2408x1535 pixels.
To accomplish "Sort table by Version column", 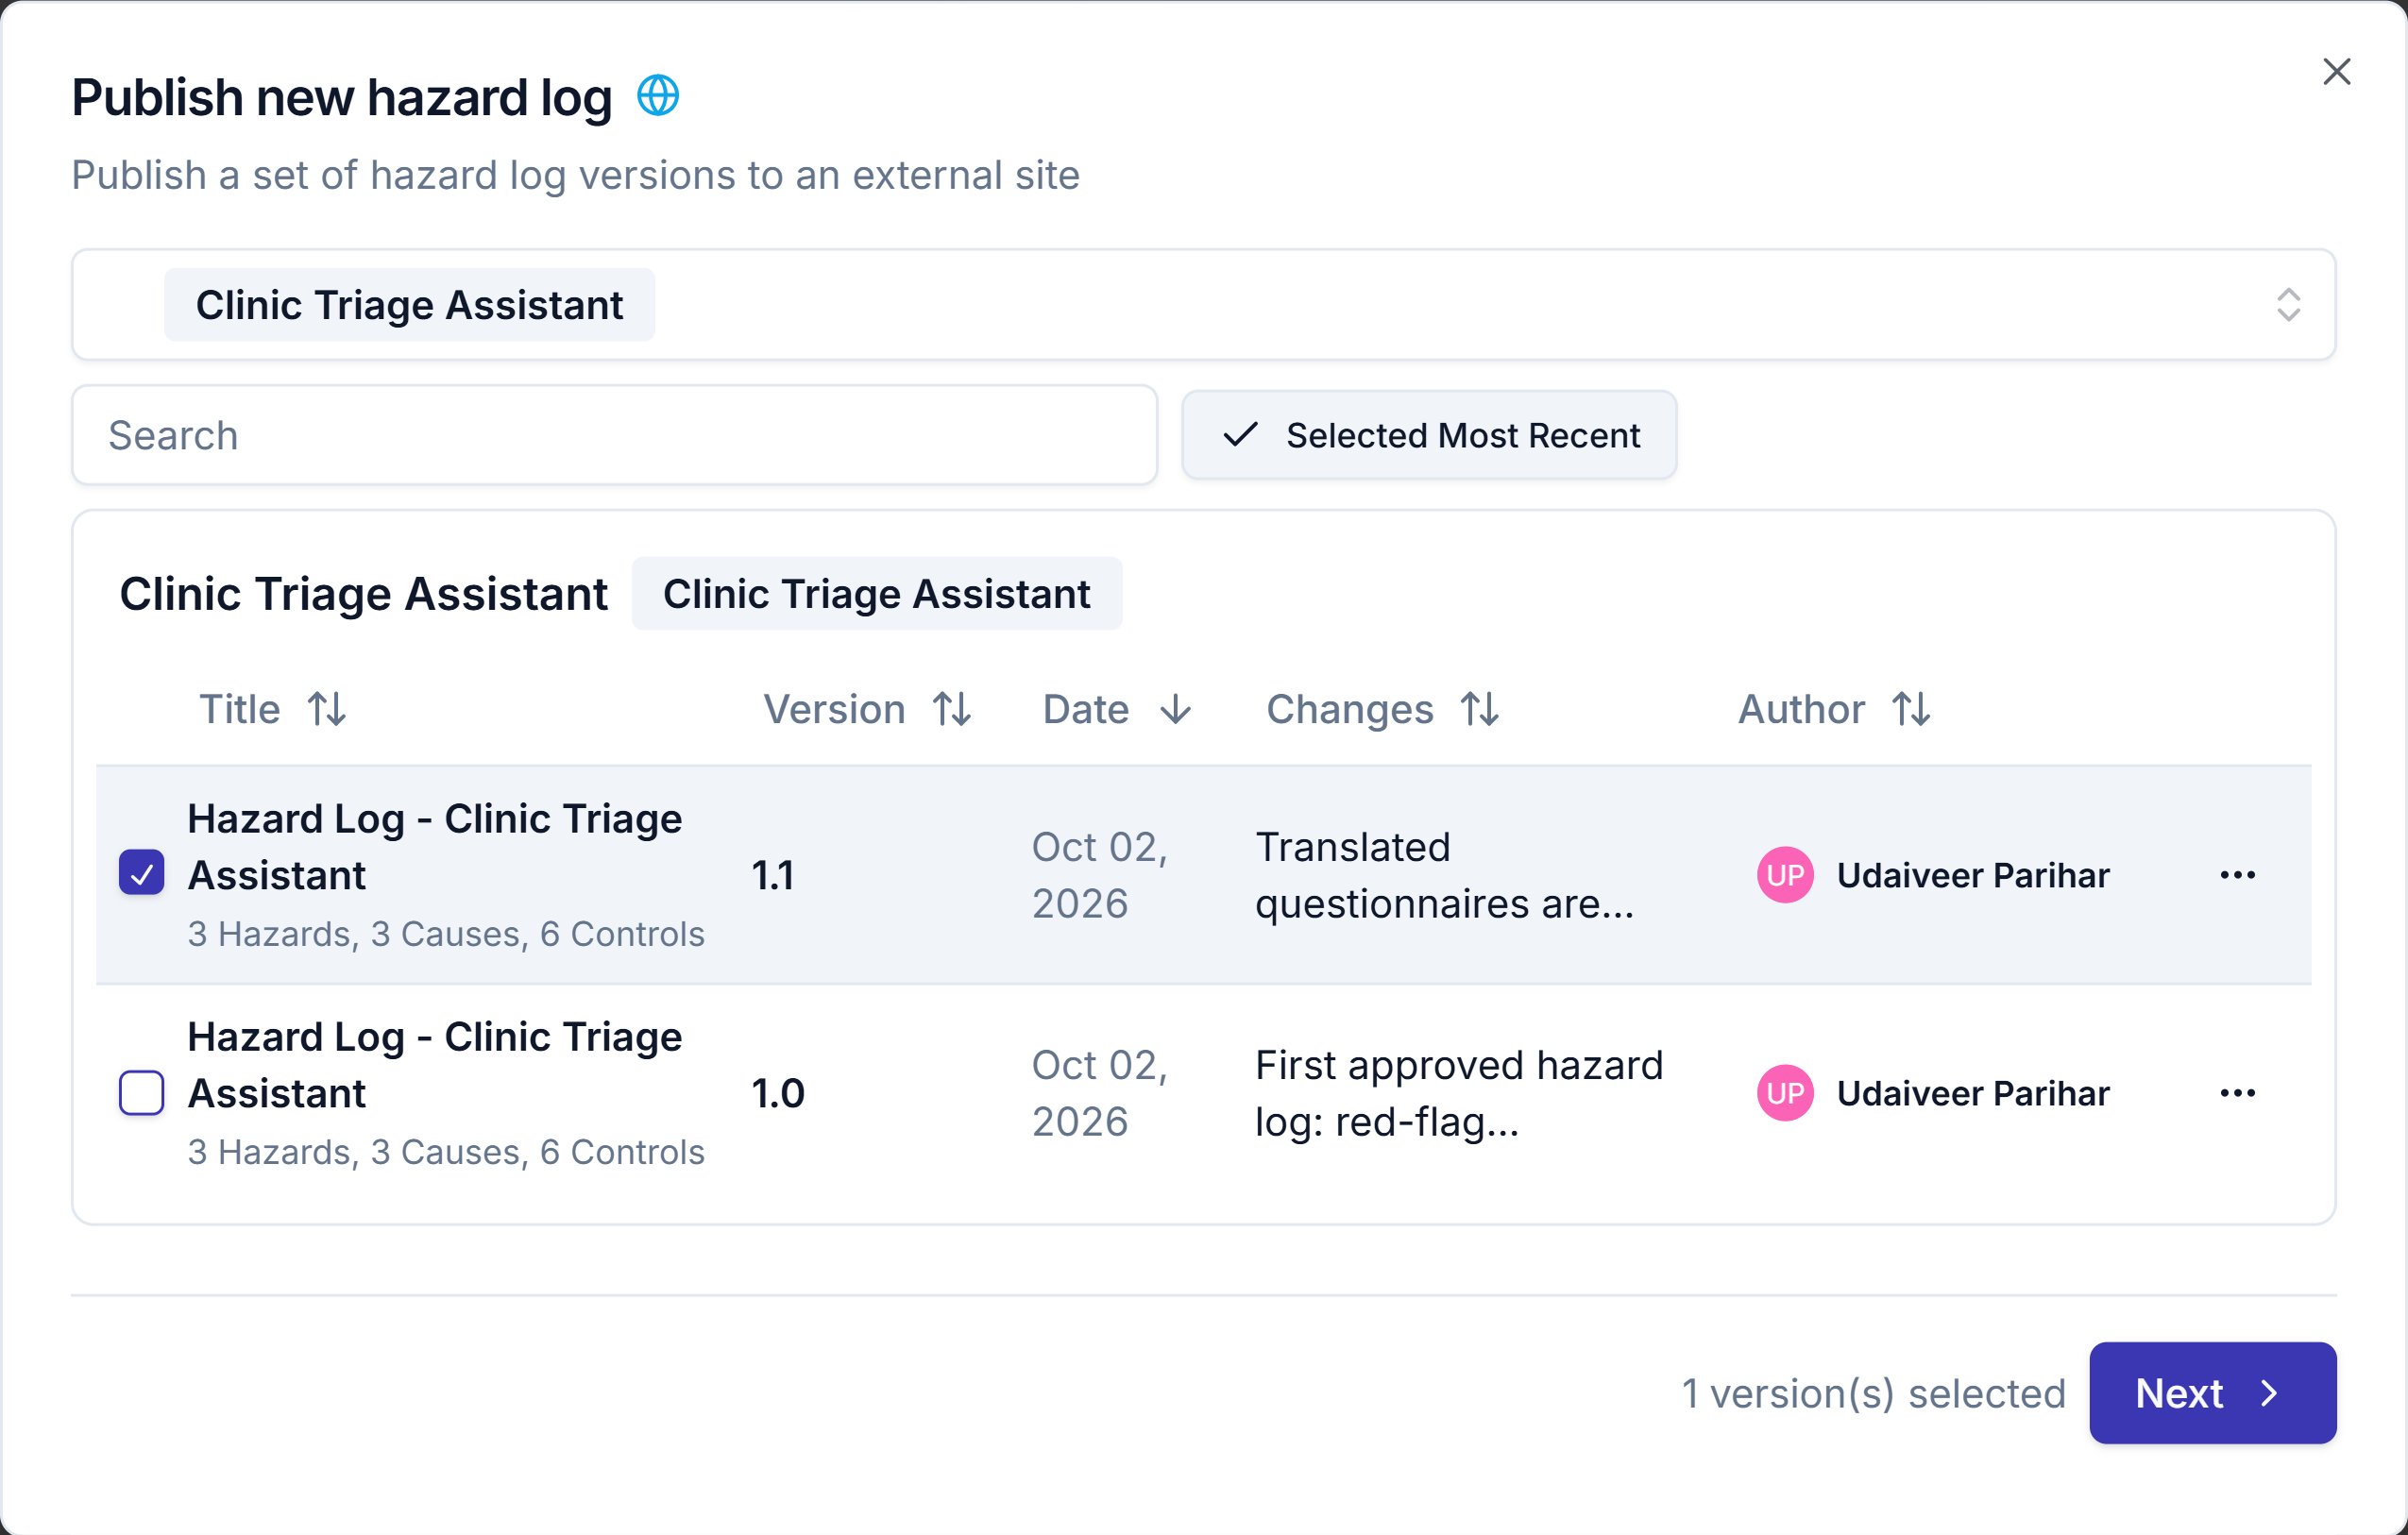I will tap(867, 709).
